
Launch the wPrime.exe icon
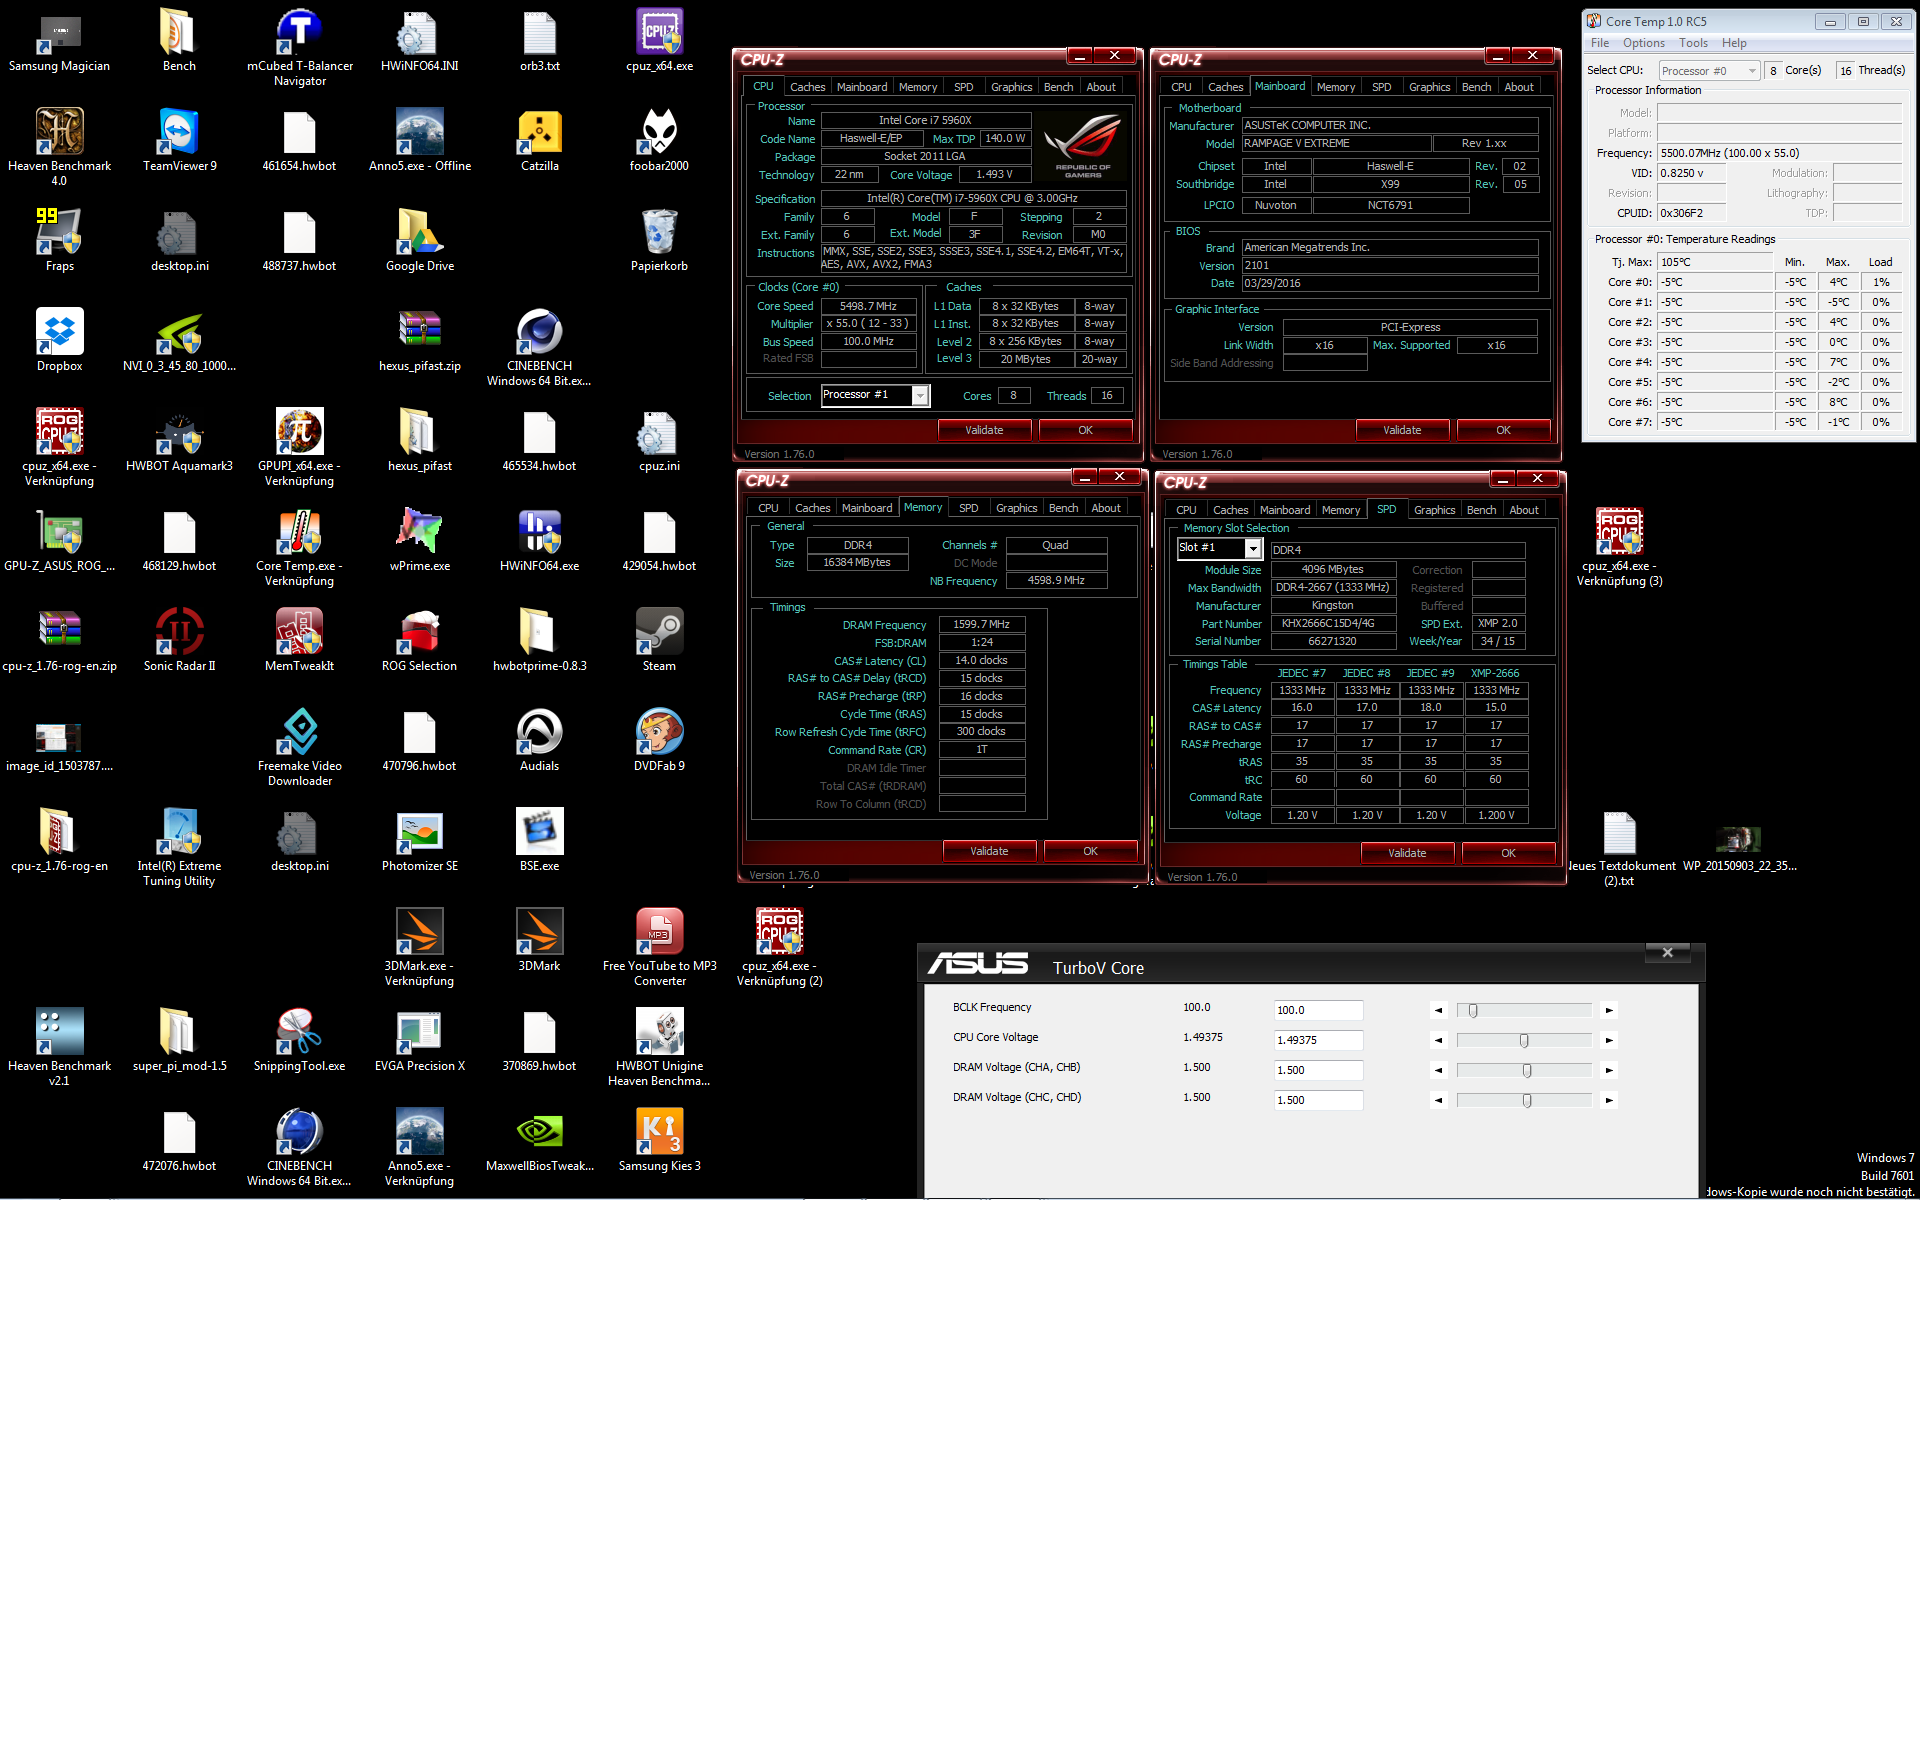click(419, 541)
